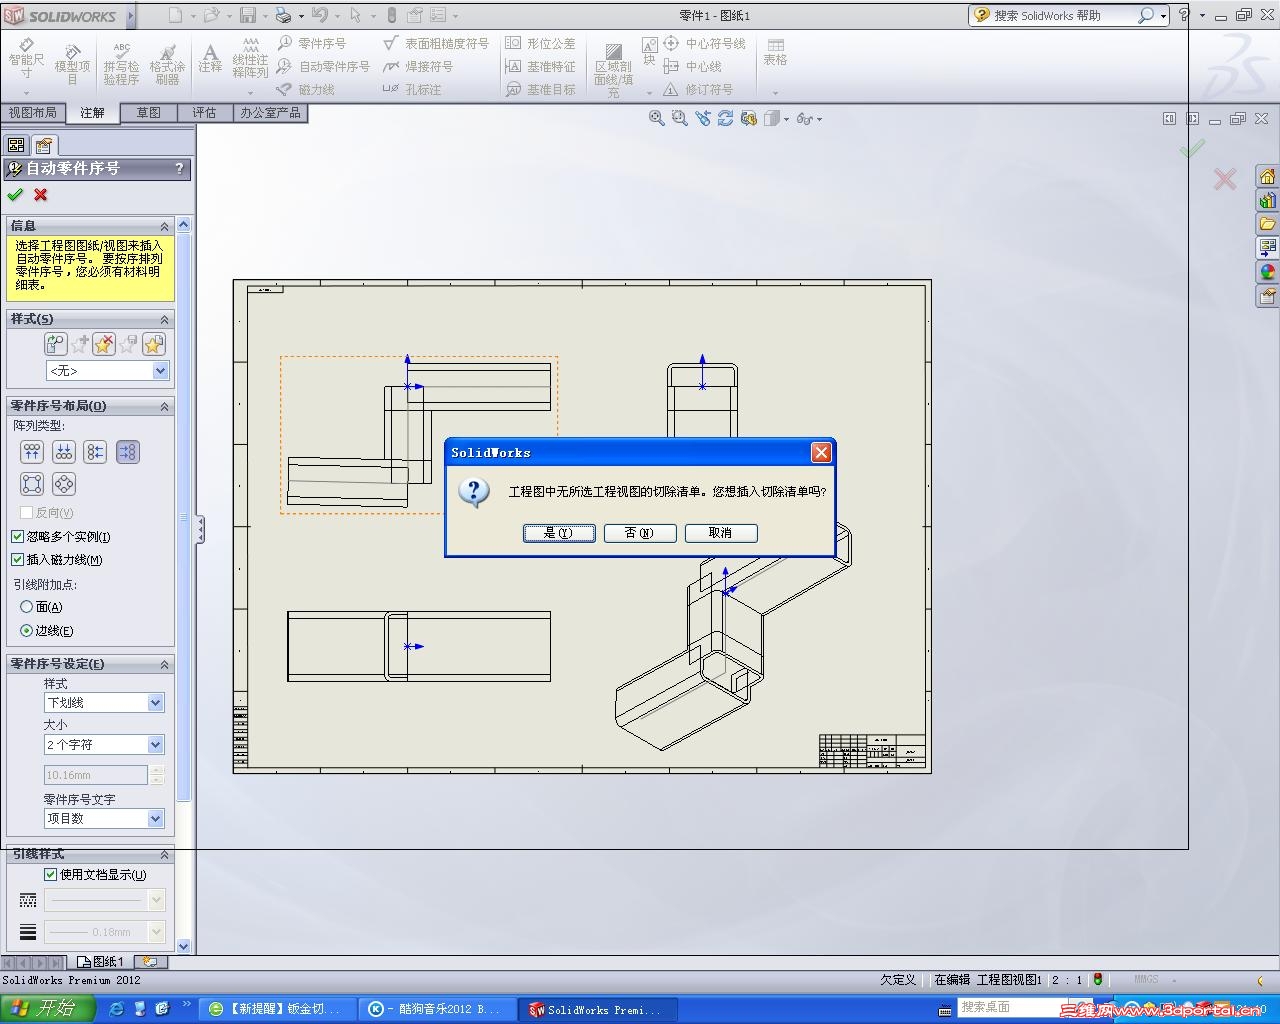Click the zoom to fit magnifier icon
This screenshot has height=1024, width=1280.
[657, 118]
